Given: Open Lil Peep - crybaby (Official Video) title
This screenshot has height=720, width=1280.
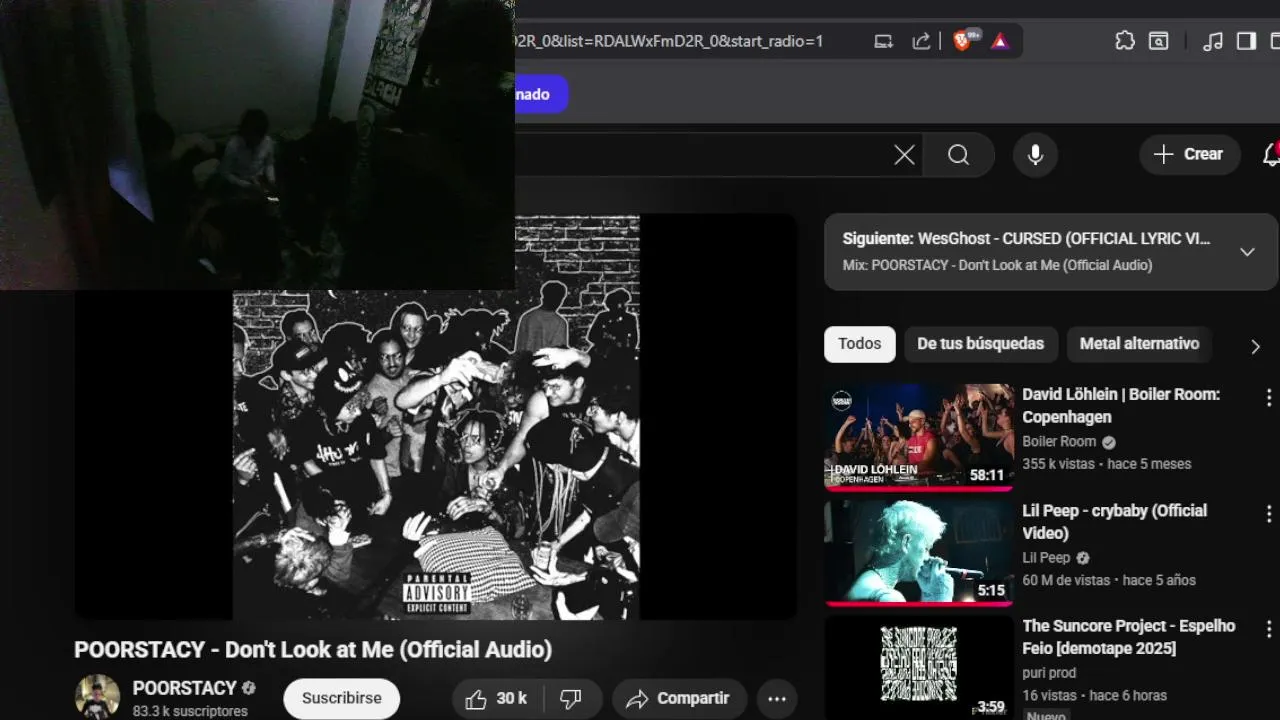Looking at the screenshot, I should click(x=1114, y=521).
